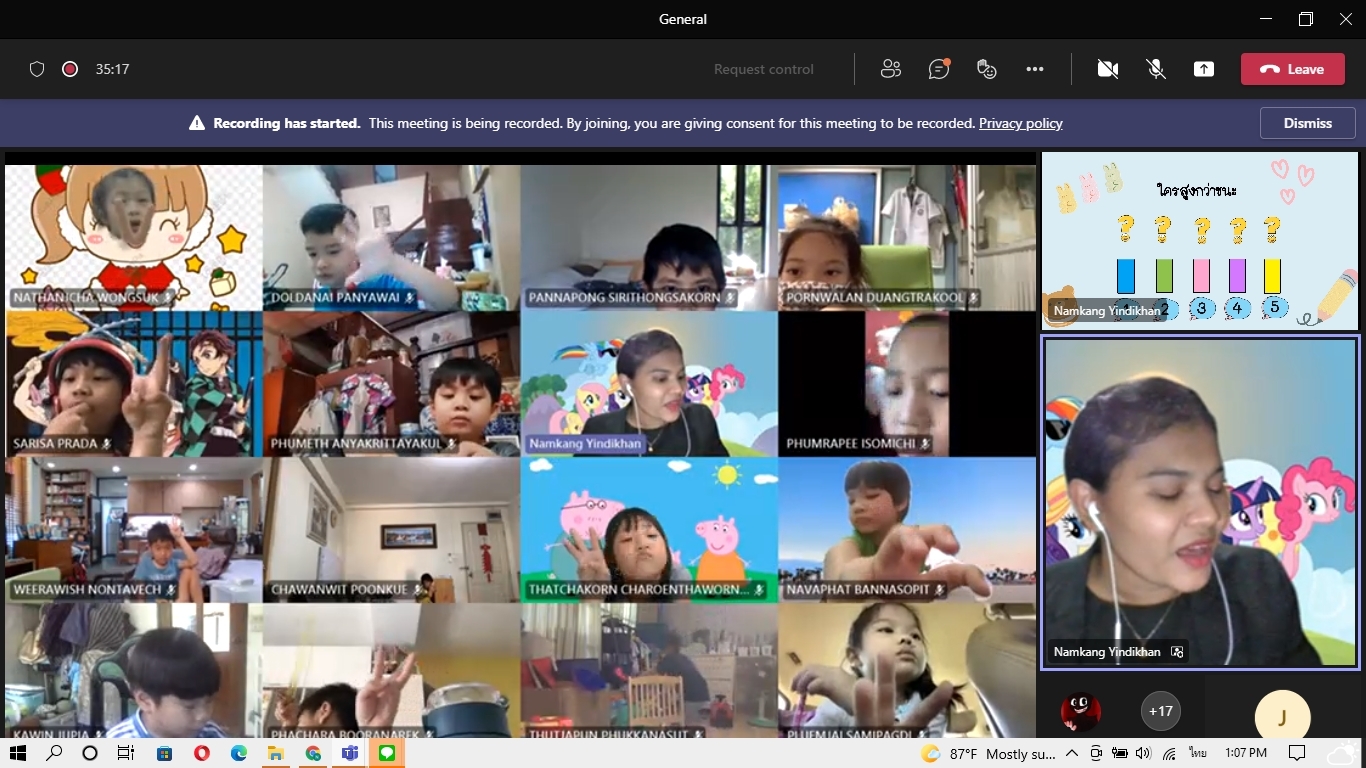Open the Privacy policy link
The height and width of the screenshot is (768, 1366).
coord(1020,123)
